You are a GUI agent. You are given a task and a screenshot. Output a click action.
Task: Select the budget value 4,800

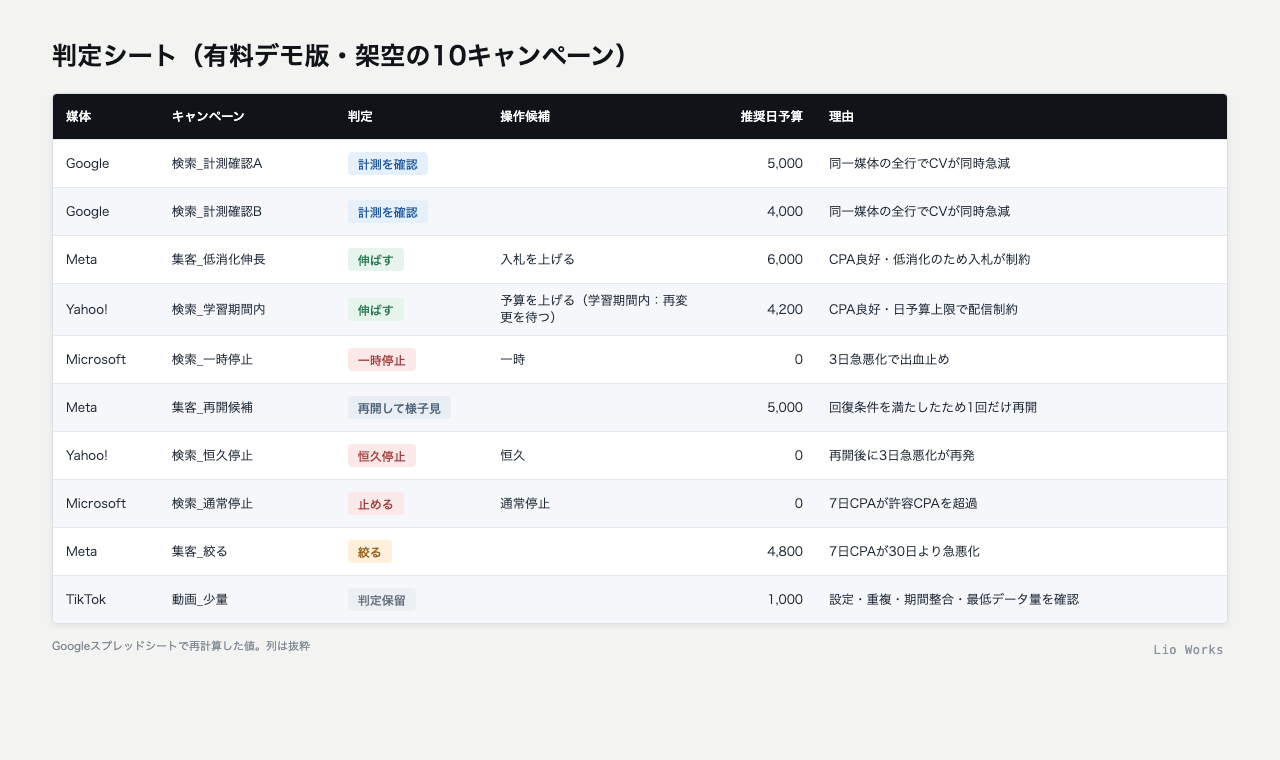tap(785, 551)
